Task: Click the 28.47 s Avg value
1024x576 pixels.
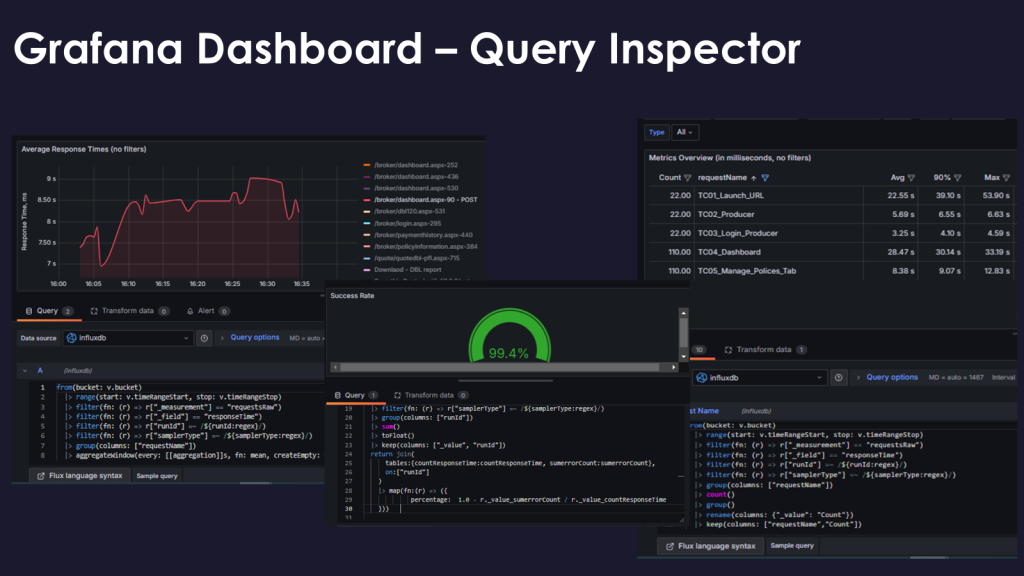Action: coord(901,252)
